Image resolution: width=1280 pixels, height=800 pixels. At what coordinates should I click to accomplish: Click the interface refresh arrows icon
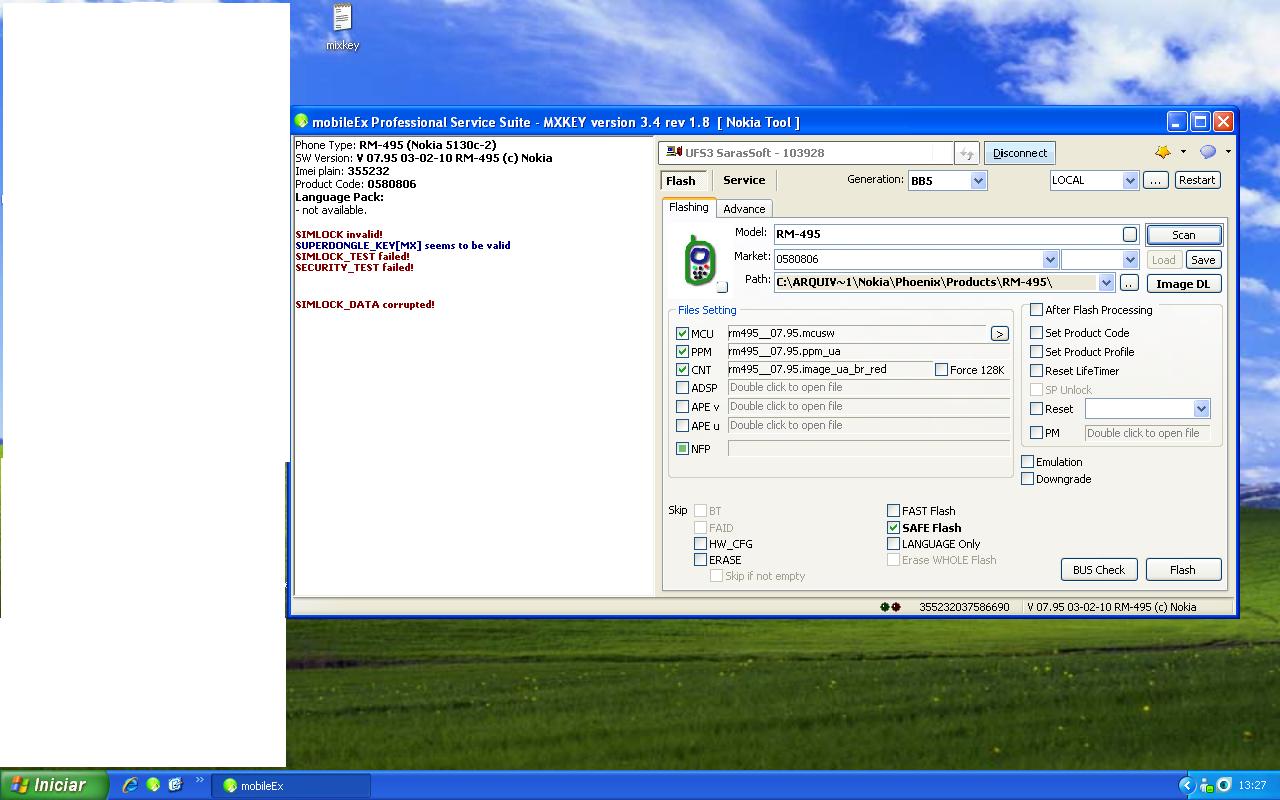[x=966, y=153]
